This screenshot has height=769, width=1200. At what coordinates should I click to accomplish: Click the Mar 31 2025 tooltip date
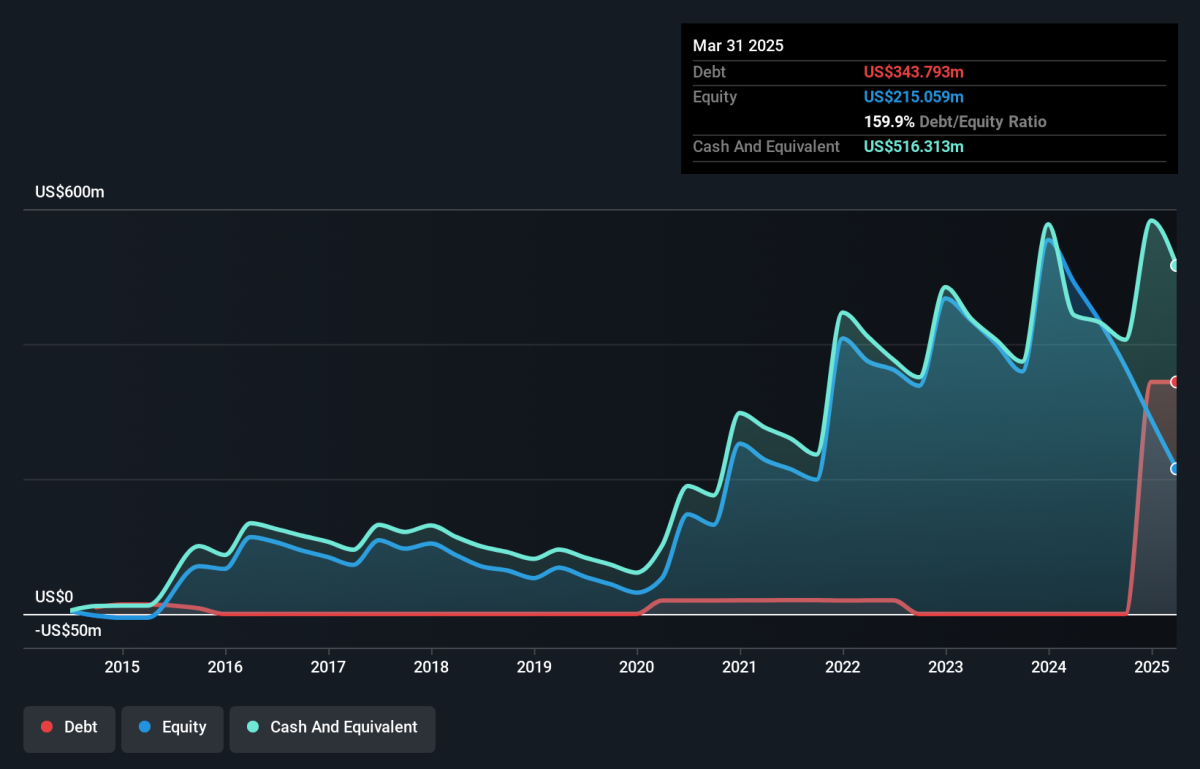tap(738, 46)
